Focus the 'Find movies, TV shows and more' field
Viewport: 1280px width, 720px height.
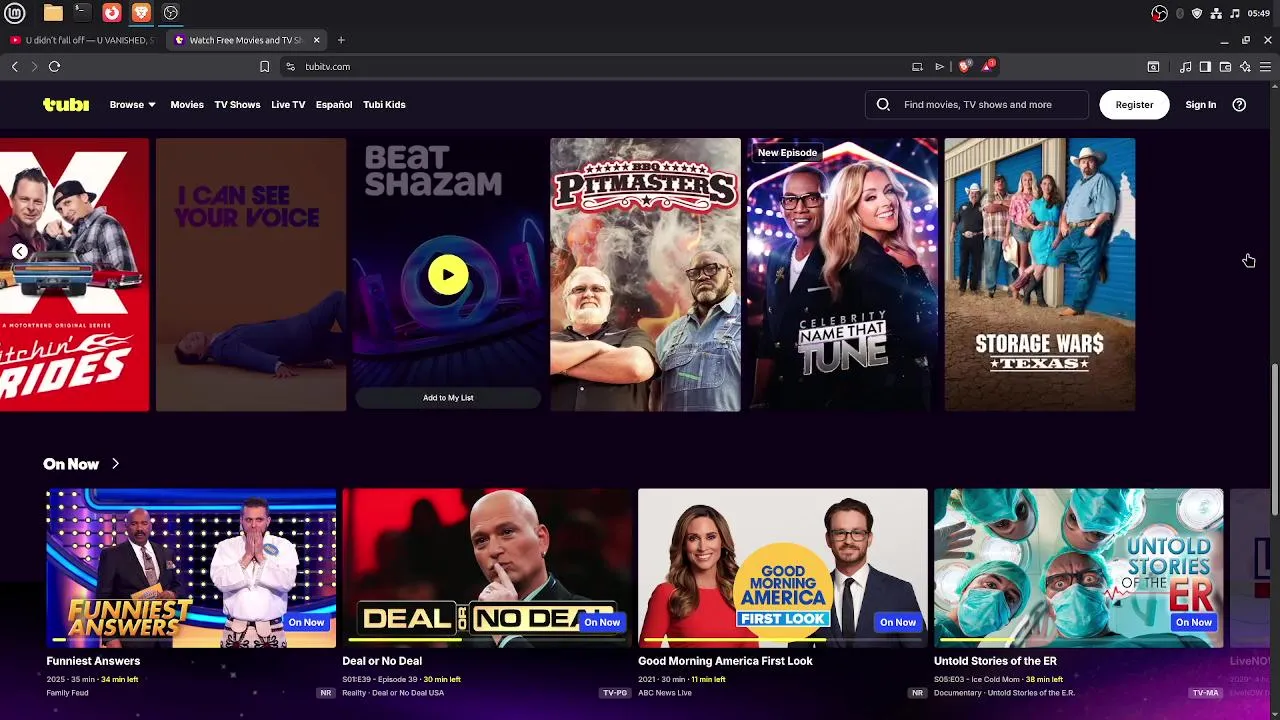coord(977,104)
